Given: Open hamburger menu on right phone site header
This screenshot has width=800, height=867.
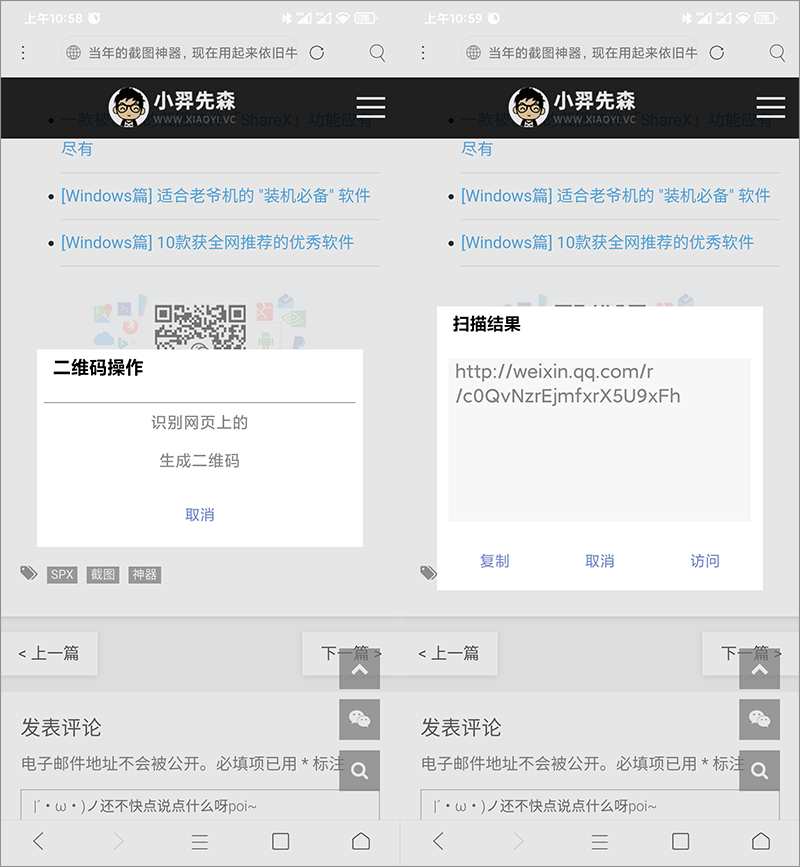Looking at the screenshot, I should (771, 107).
